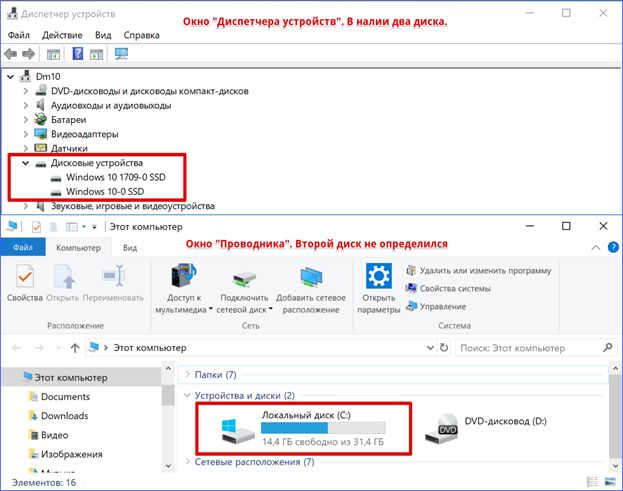Viewport: 623px width, 491px height.
Task: Open Изображения in navigation pane
Action: click(x=72, y=454)
